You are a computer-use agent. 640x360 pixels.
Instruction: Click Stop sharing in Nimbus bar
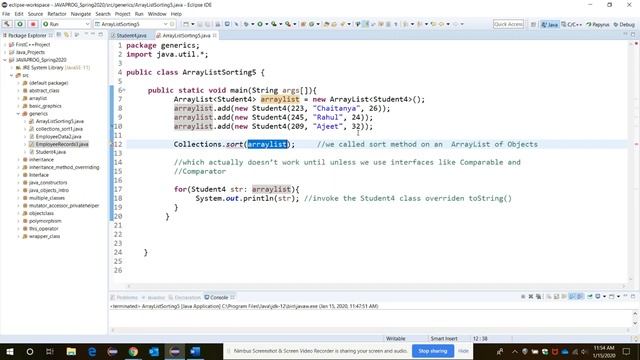[433, 351]
